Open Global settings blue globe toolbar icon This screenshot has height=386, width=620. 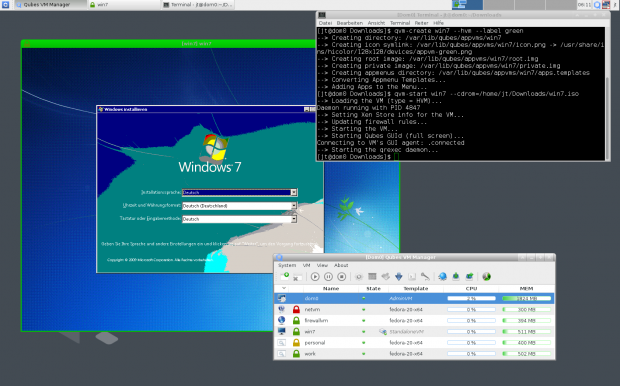[442, 276]
